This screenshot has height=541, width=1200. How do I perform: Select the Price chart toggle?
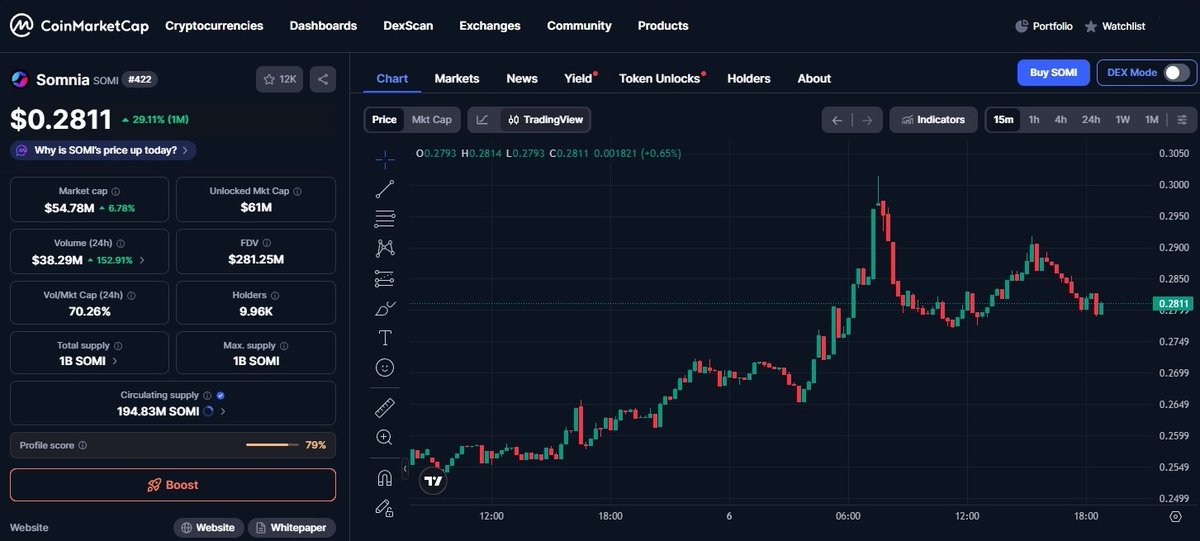(x=384, y=120)
